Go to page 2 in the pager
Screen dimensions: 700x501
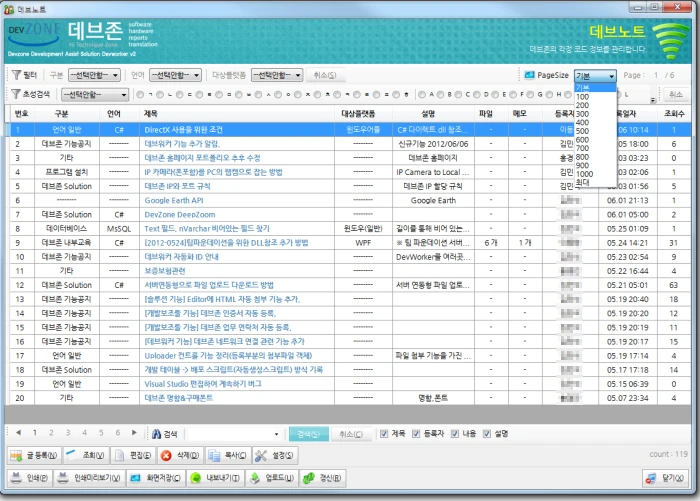51,432
